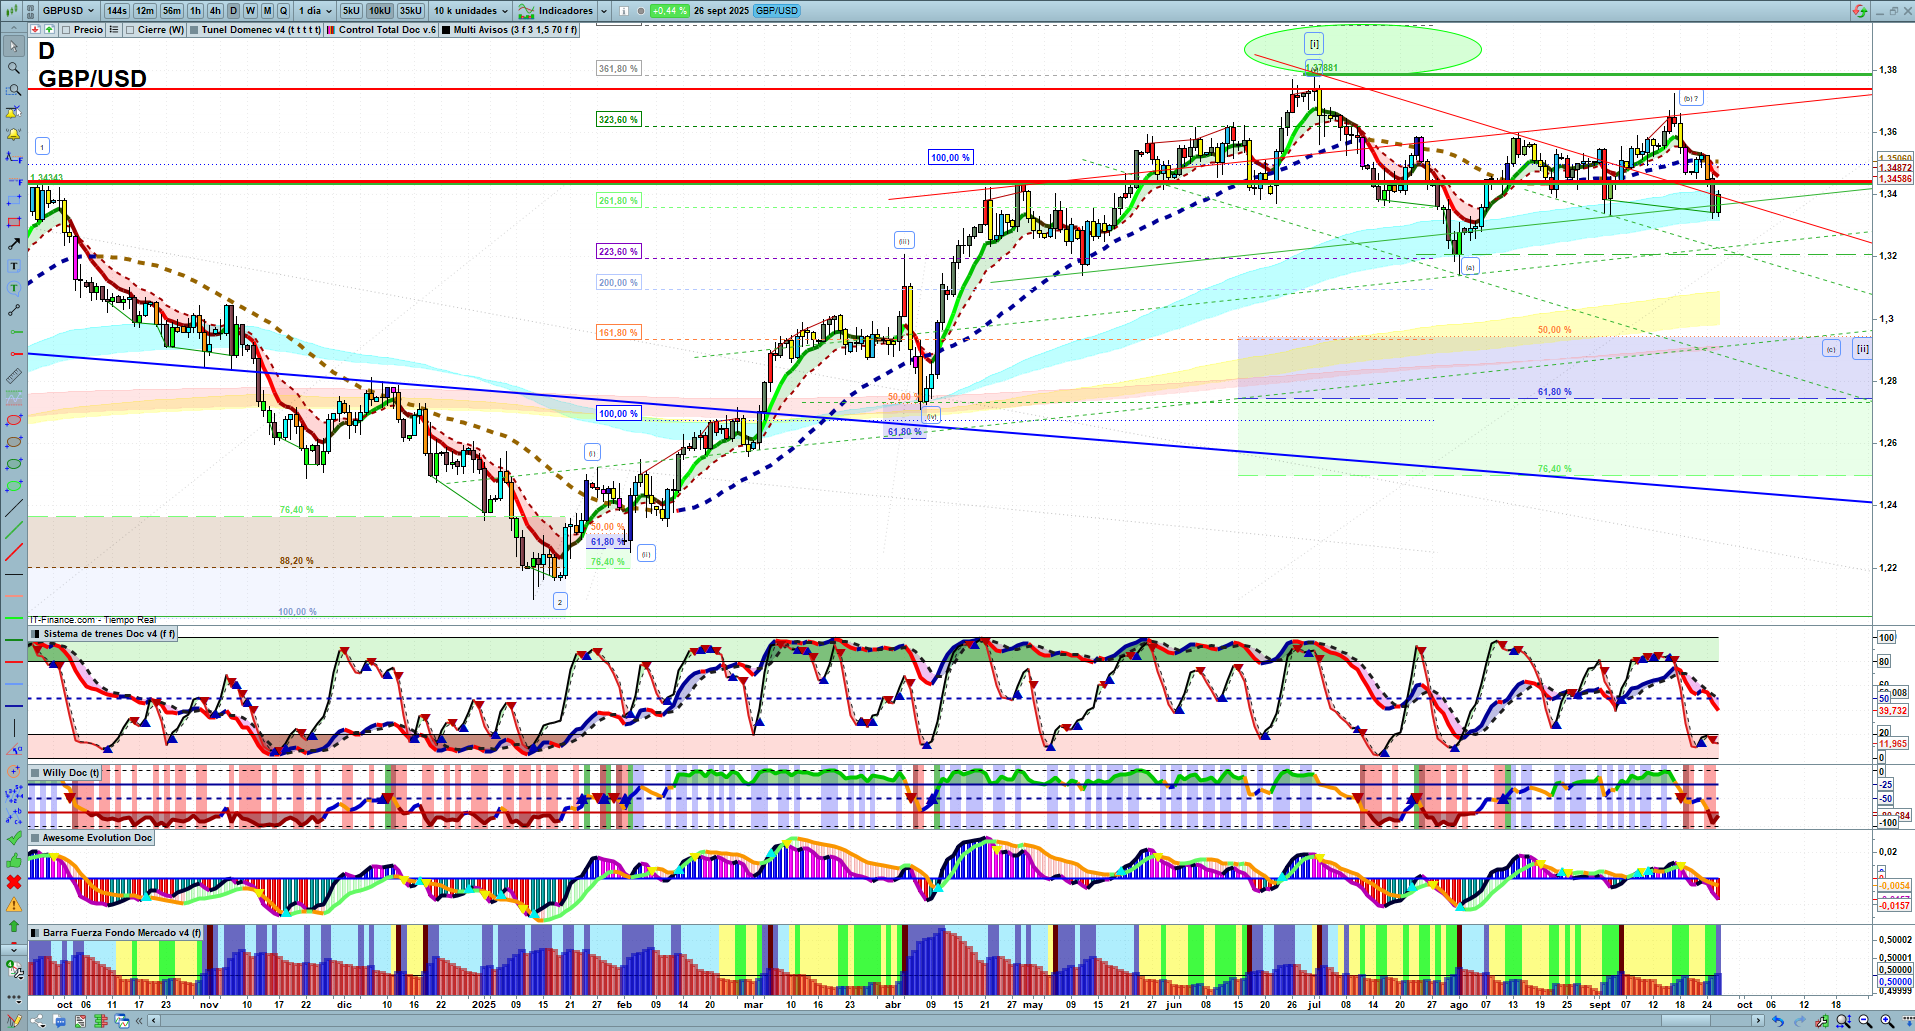
Task: Click the bell alert tool
Action: coord(14,134)
